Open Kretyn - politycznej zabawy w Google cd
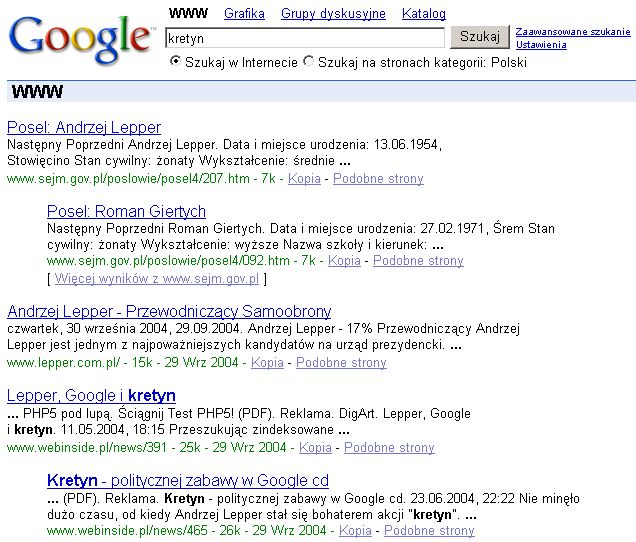The image size is (636, 542). click(x=188, y=480)
